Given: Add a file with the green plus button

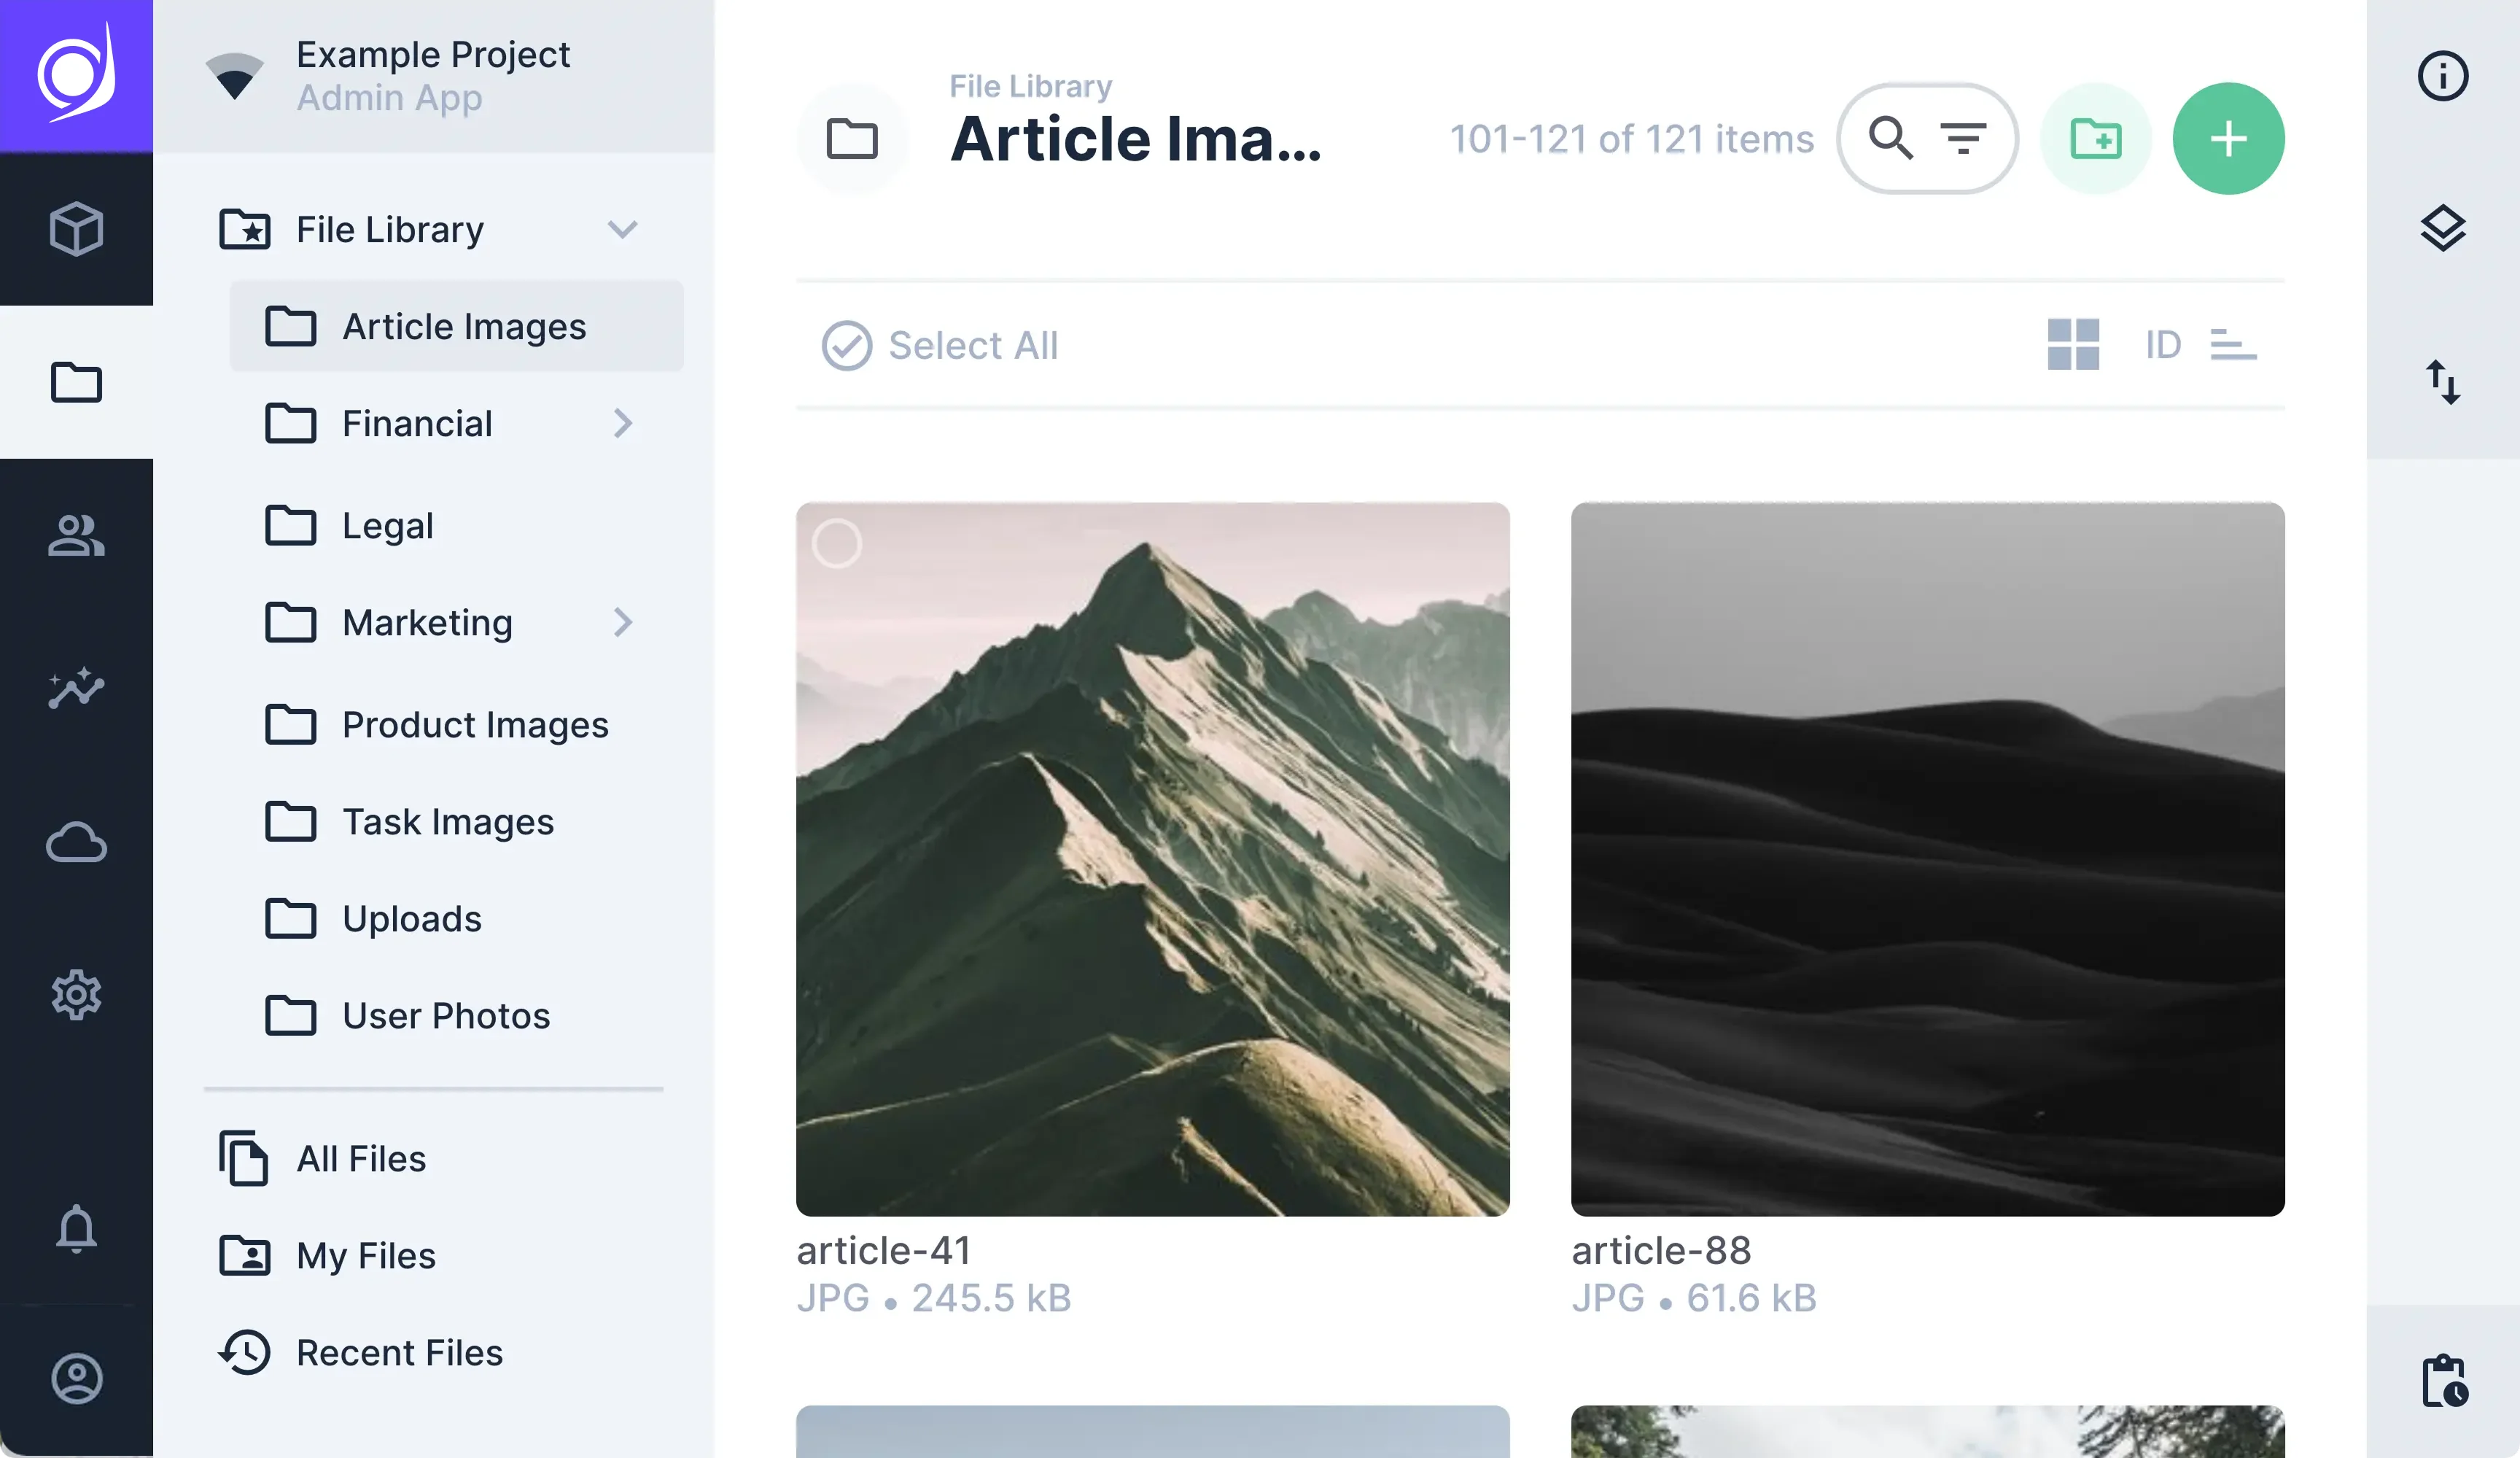Looking at the screenshot, I should (x=2228, y=138).
